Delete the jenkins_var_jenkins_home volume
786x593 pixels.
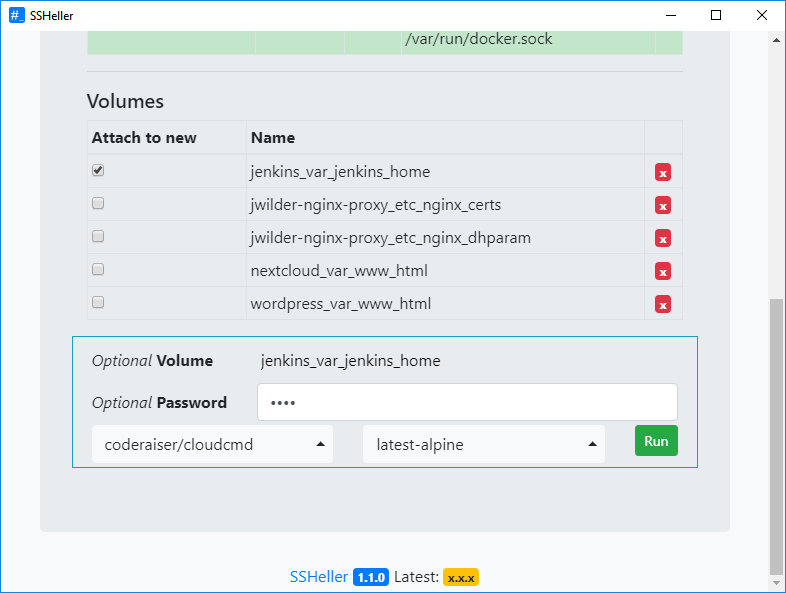[x=662, y=172]
